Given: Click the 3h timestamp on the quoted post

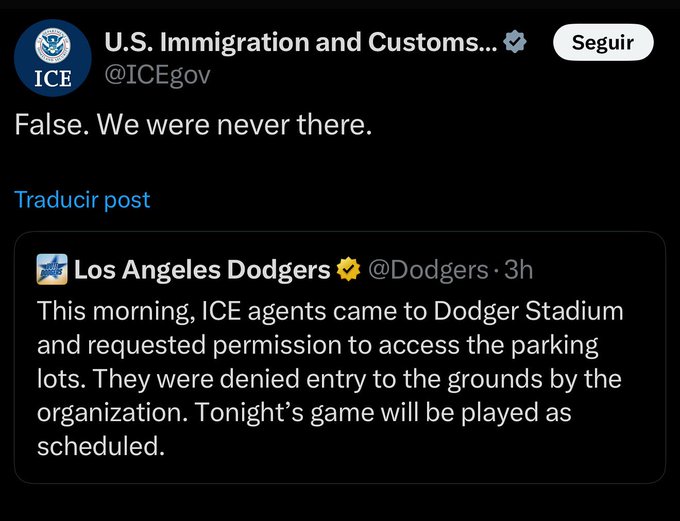Looking at the screenshot, I should coord(519,269).
